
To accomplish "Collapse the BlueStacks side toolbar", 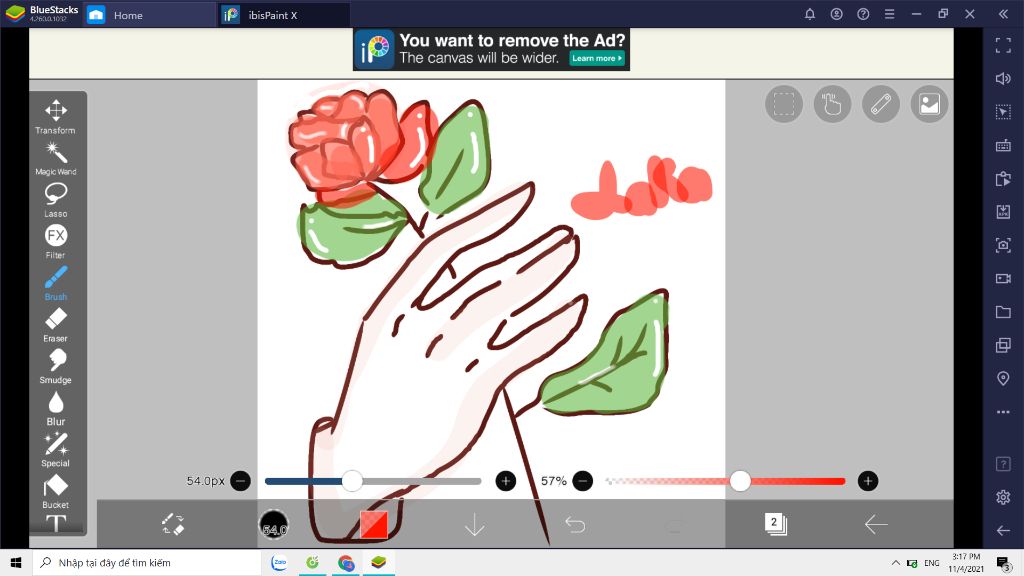I will (1003, 14).
